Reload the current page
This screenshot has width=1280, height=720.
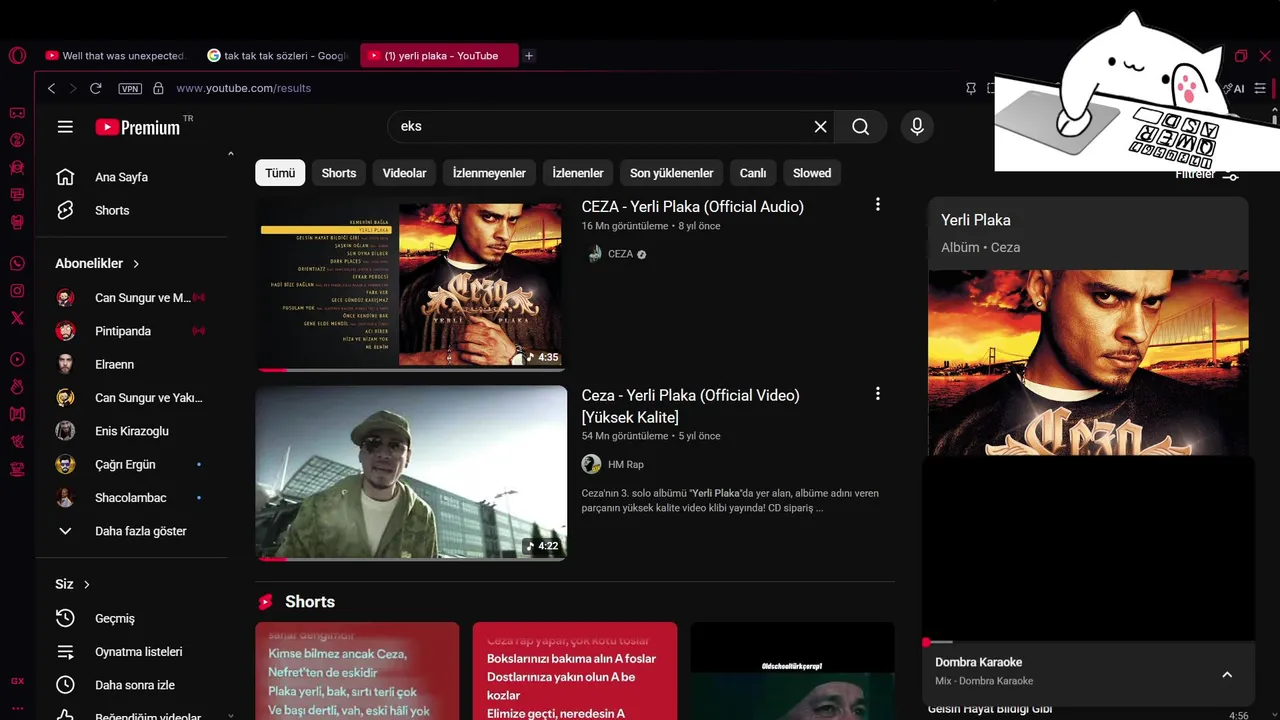[96, 88]
